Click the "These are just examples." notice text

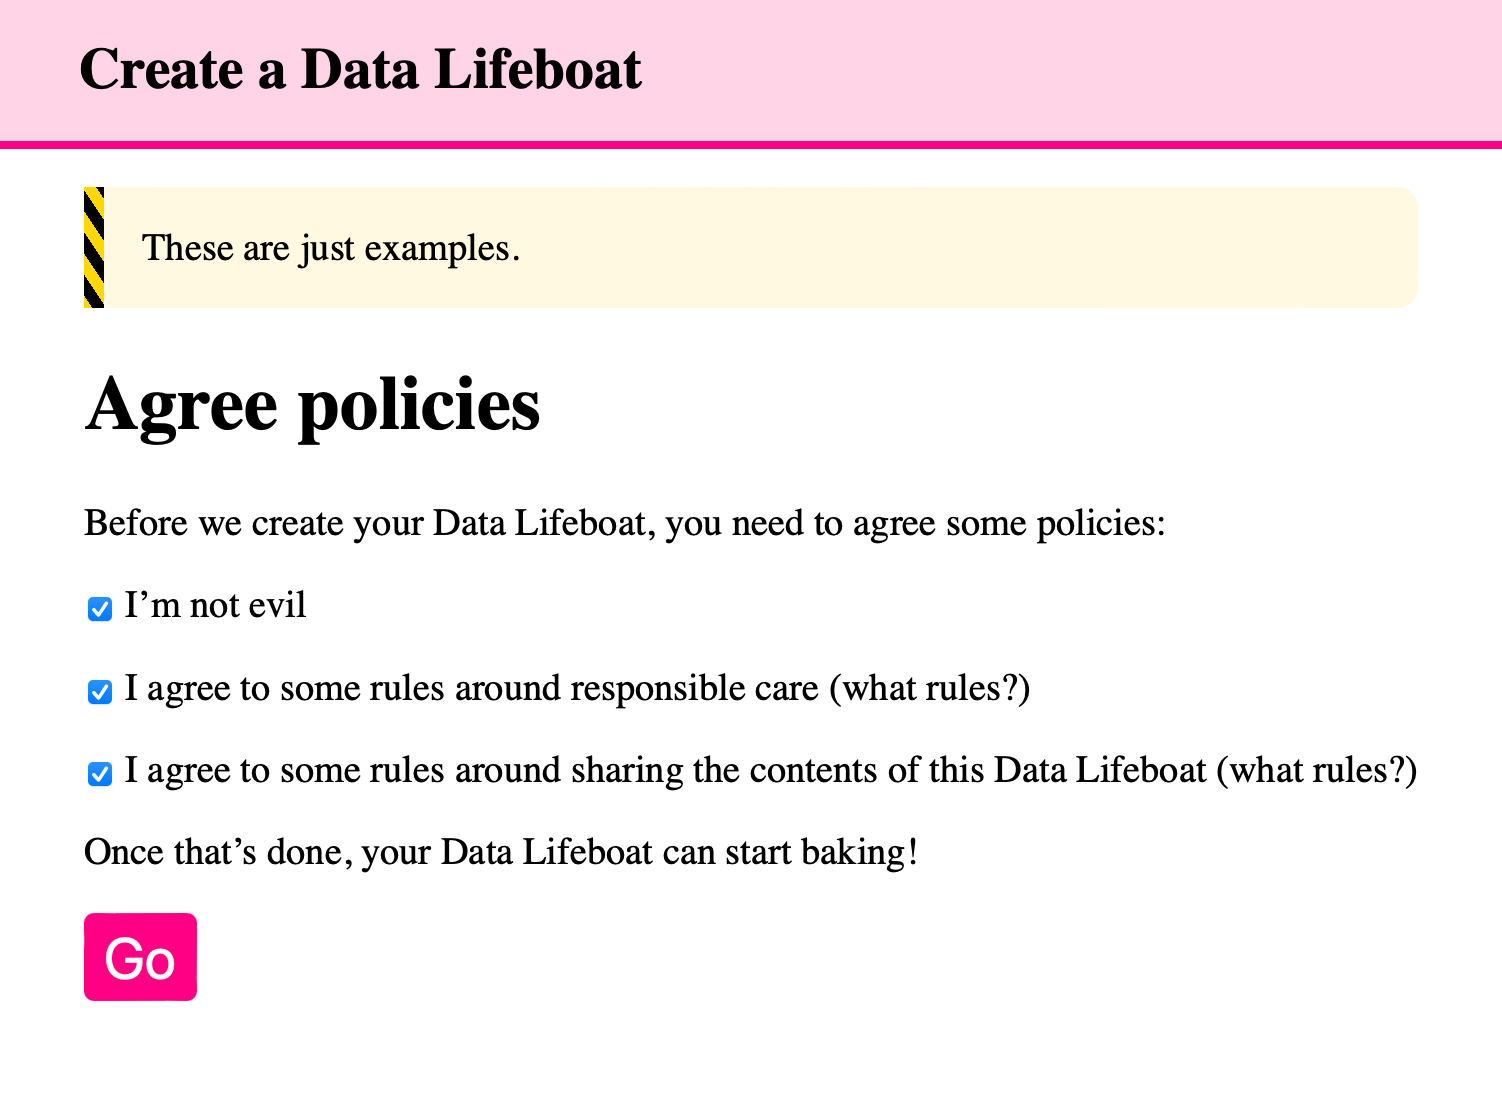331,248
